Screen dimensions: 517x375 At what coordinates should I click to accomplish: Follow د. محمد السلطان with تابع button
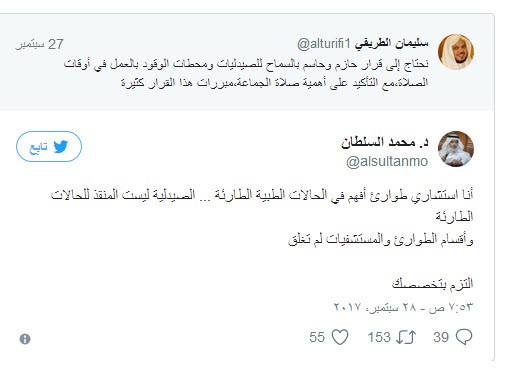49,146
